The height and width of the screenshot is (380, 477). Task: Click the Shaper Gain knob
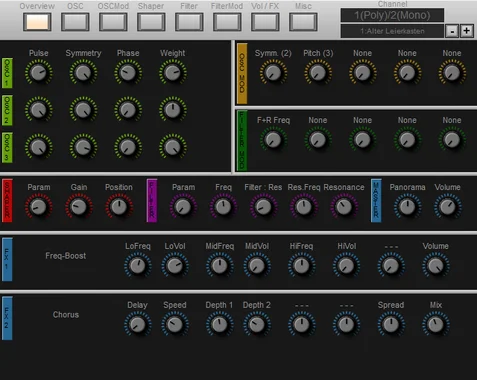79,207
